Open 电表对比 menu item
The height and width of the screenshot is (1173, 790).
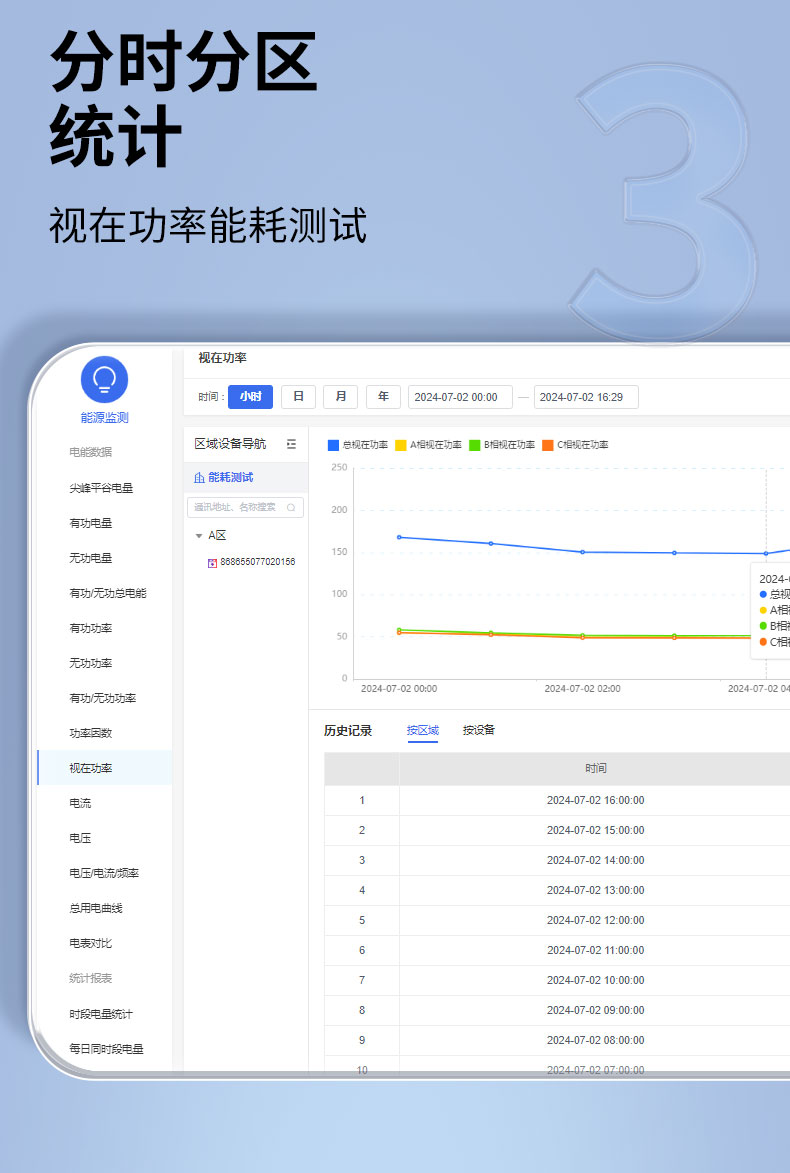click(x=91, y=943)
